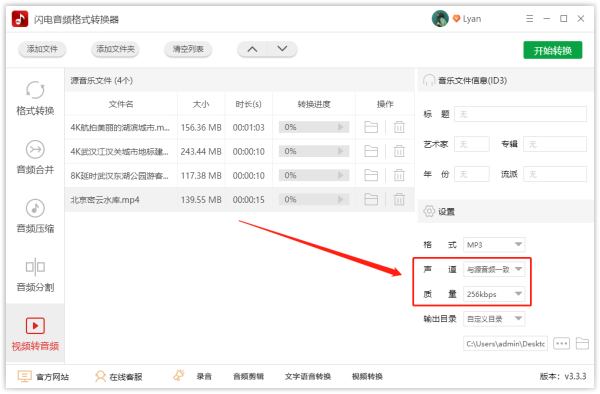Select the file sized 156.36 MB
Screen dimensions: 600x394
tap(240, 127)
